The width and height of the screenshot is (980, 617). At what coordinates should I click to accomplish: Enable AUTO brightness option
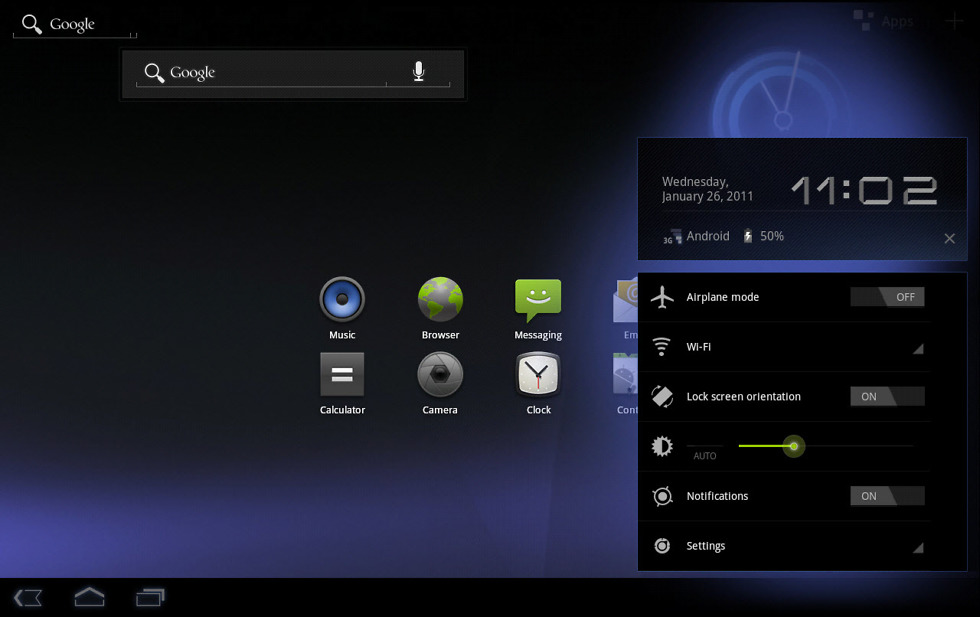705,452
